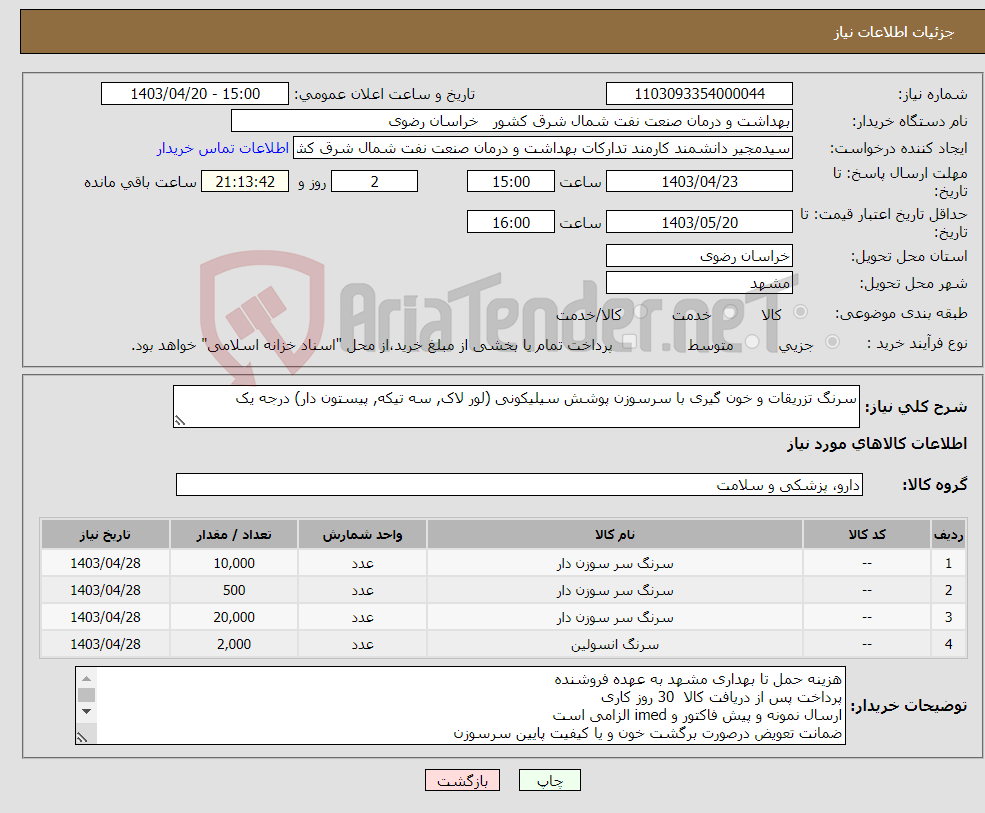The width and height of the screenshot is (985, 813).
Task: Click the buyer organization name field
Action: [x=512, y=121]
